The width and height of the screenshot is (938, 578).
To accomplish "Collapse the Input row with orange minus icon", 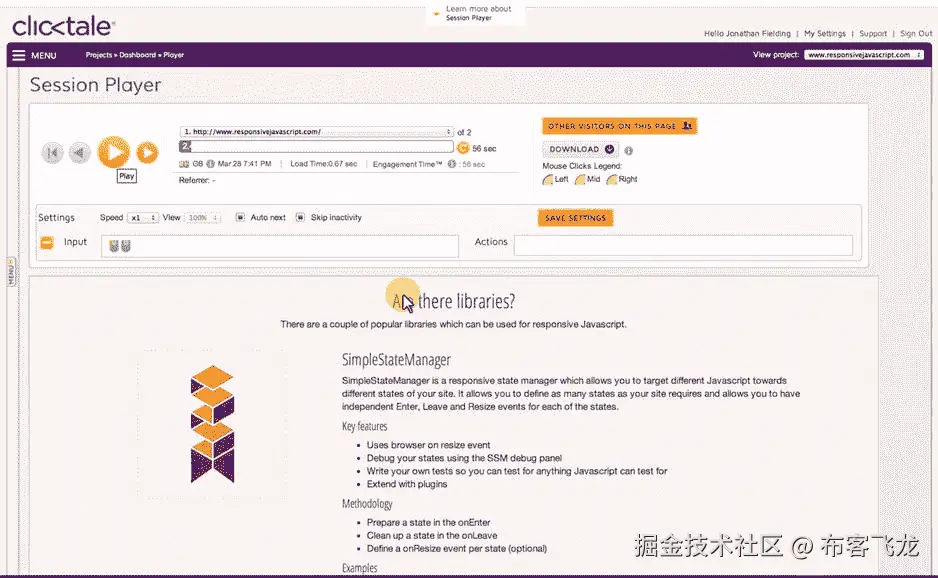I will pos(47,242).
